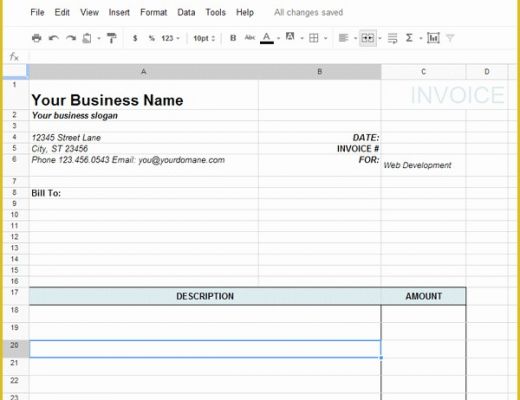Click the "City, ST 23456" cell
520x400 pixels.
coord(144,149)
